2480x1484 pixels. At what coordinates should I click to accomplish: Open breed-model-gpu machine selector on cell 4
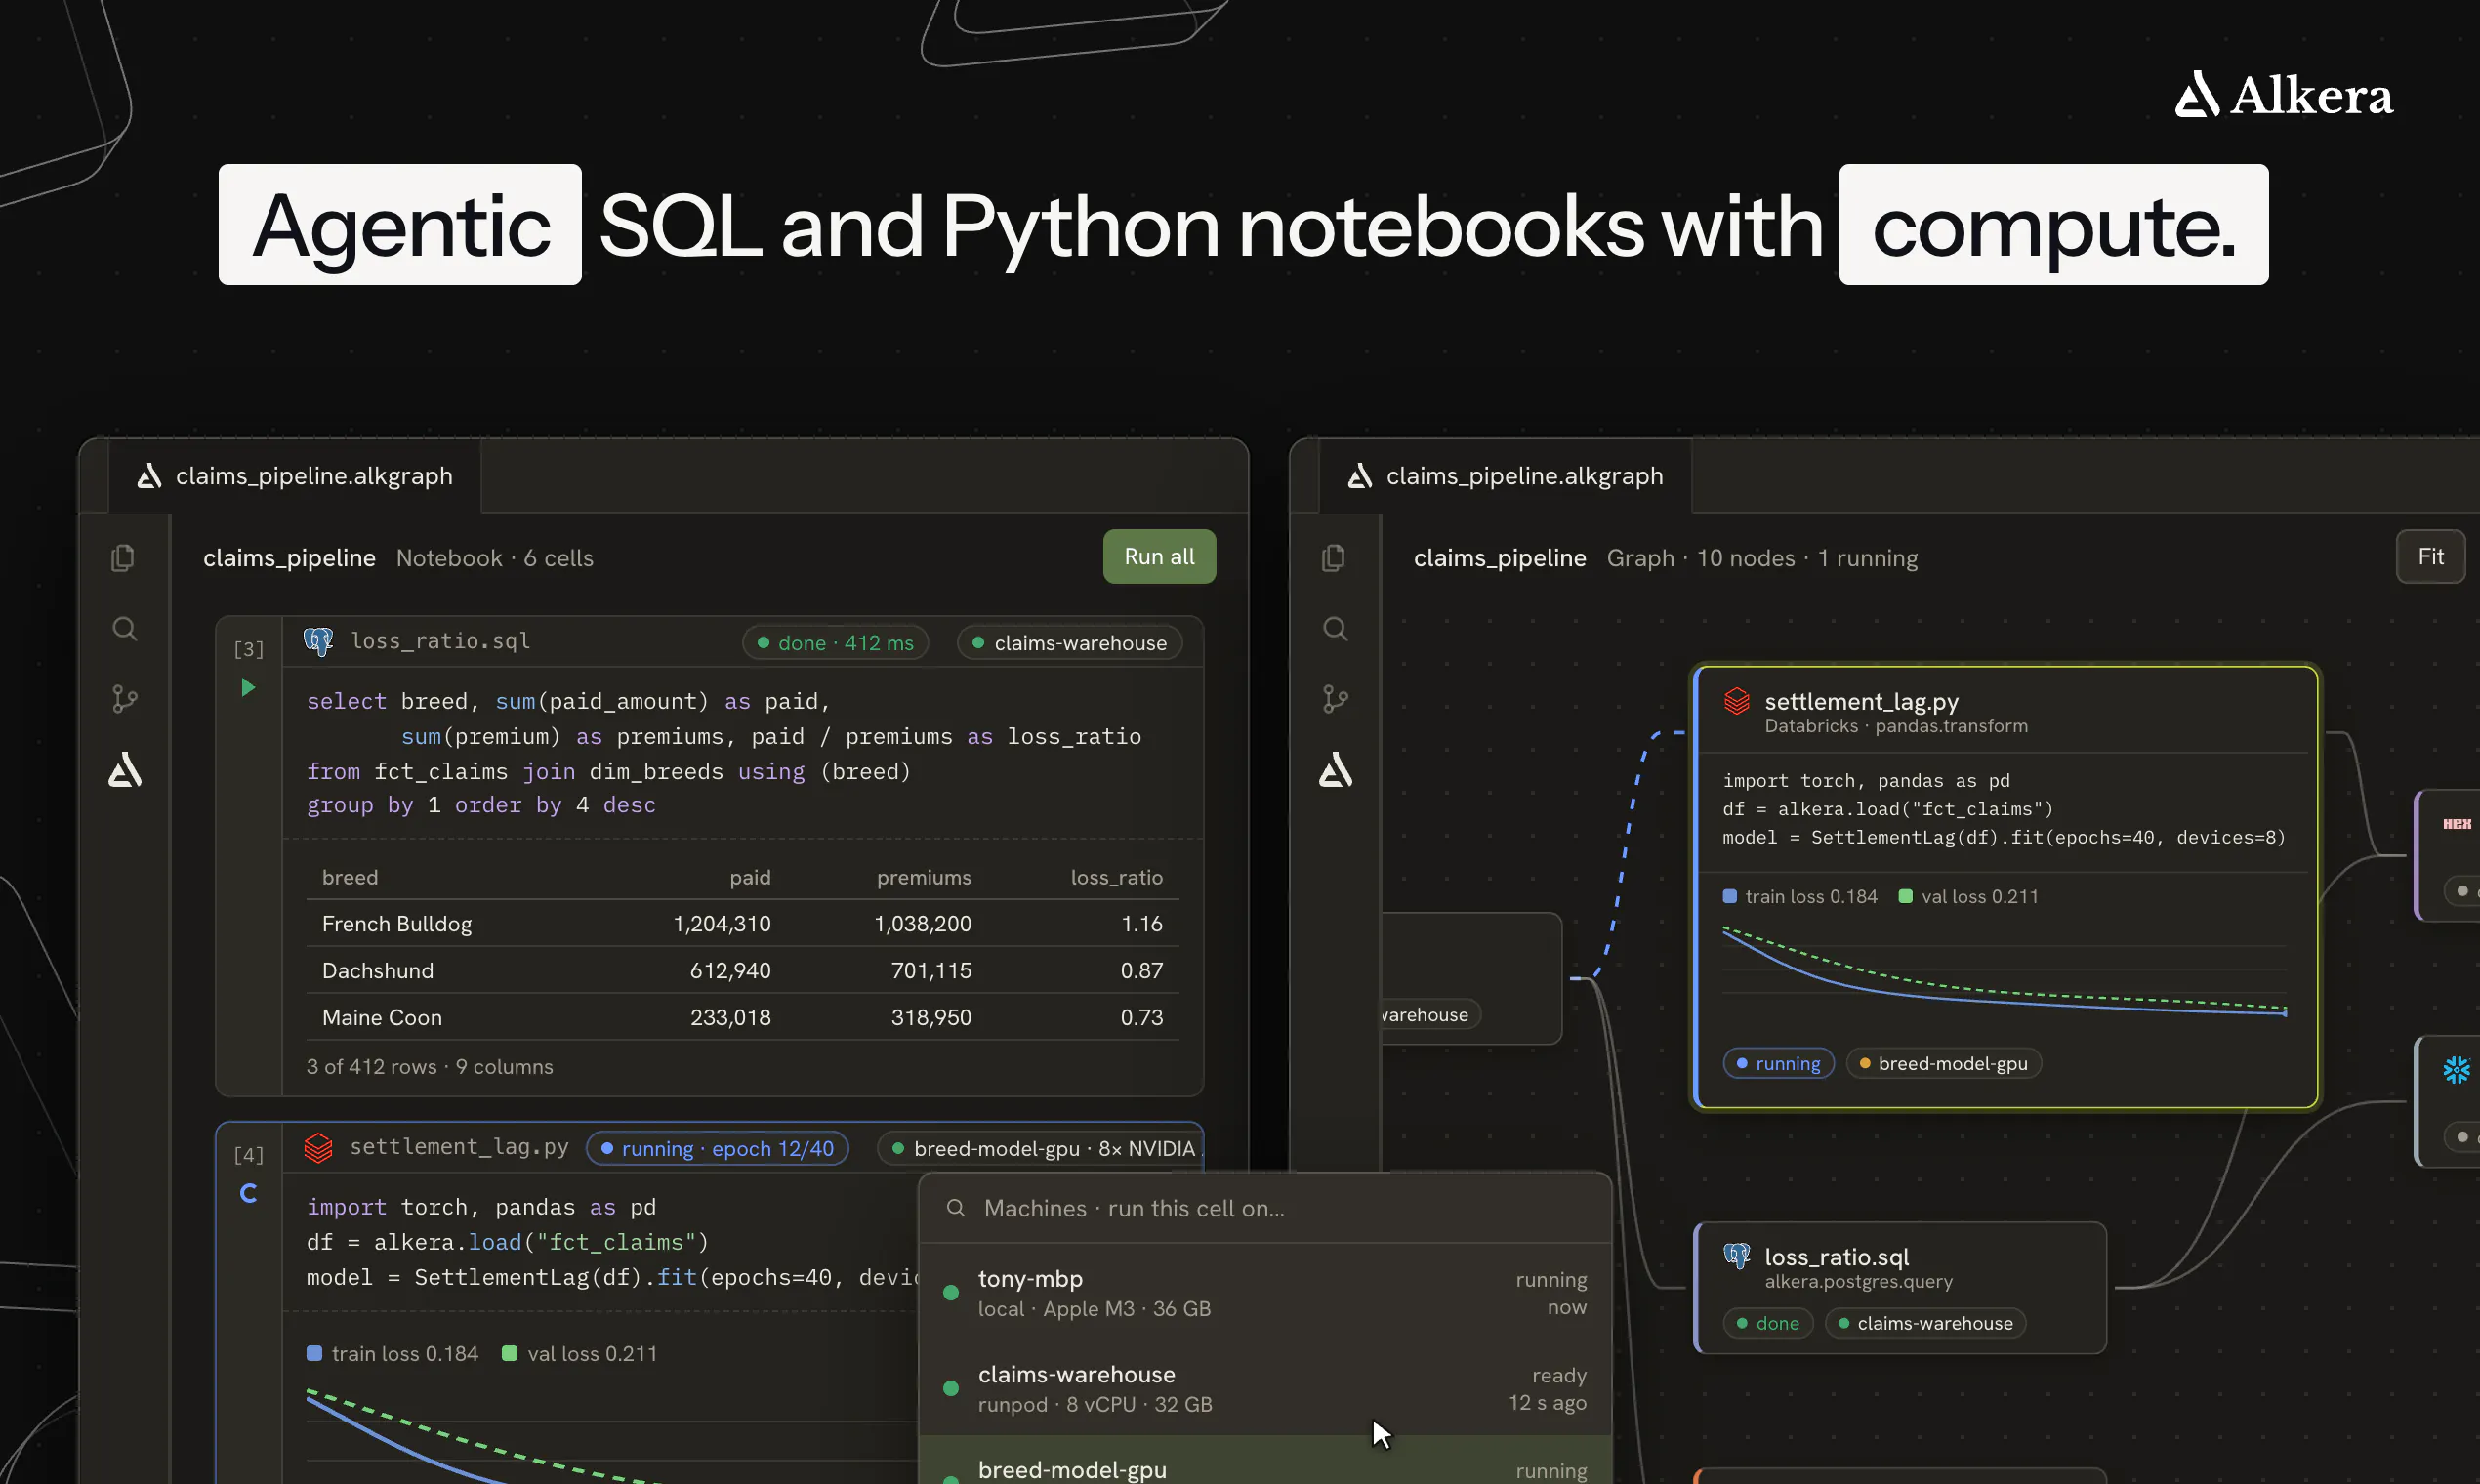1040,1148
